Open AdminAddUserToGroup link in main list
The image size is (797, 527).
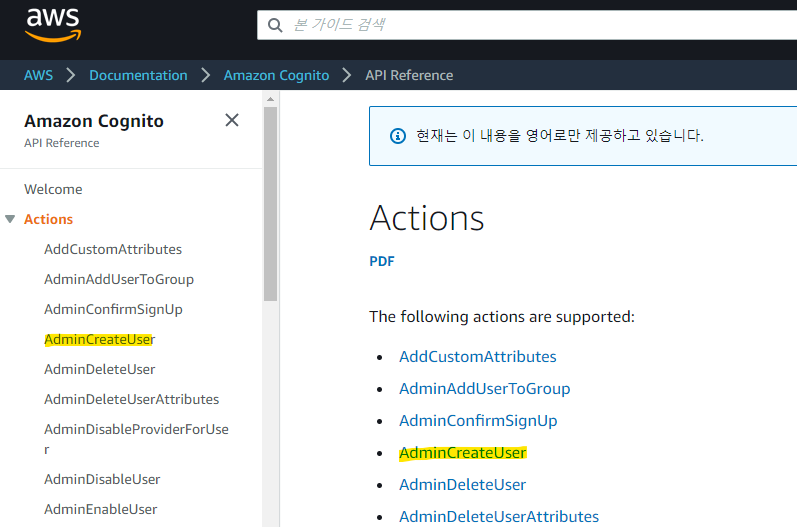[x=484, y=388]
